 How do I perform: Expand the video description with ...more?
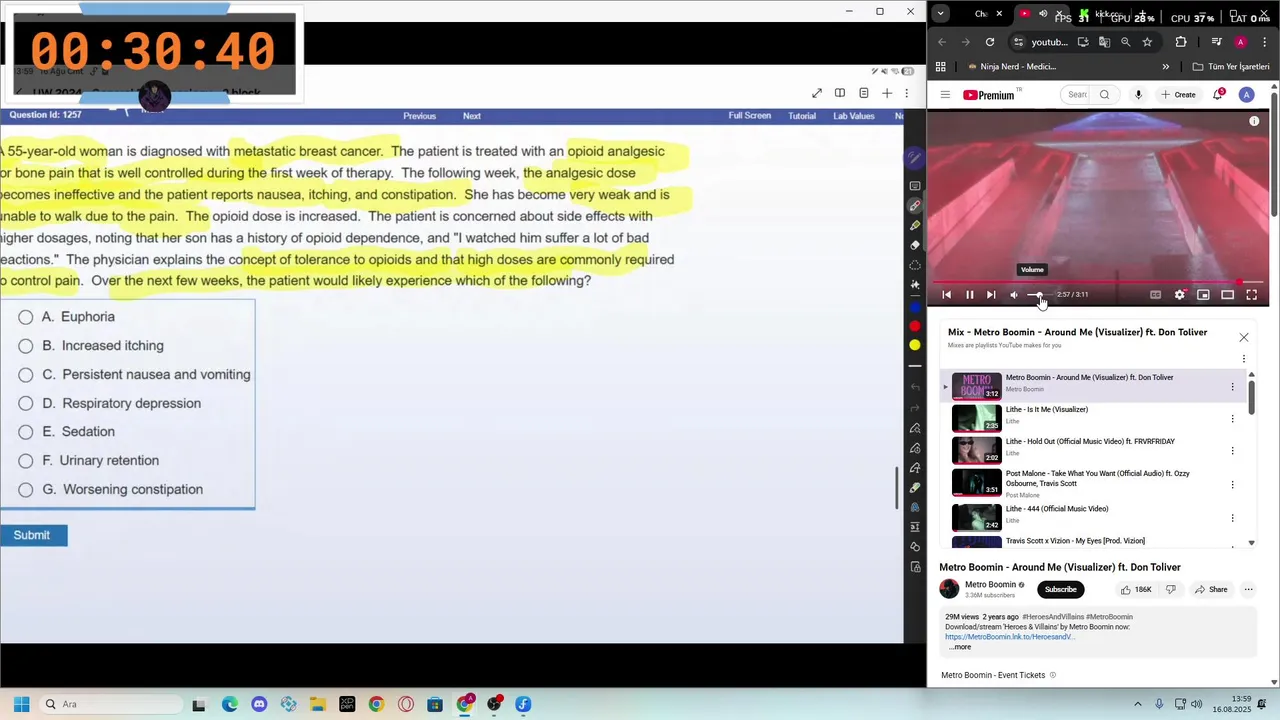pos(960,647)
